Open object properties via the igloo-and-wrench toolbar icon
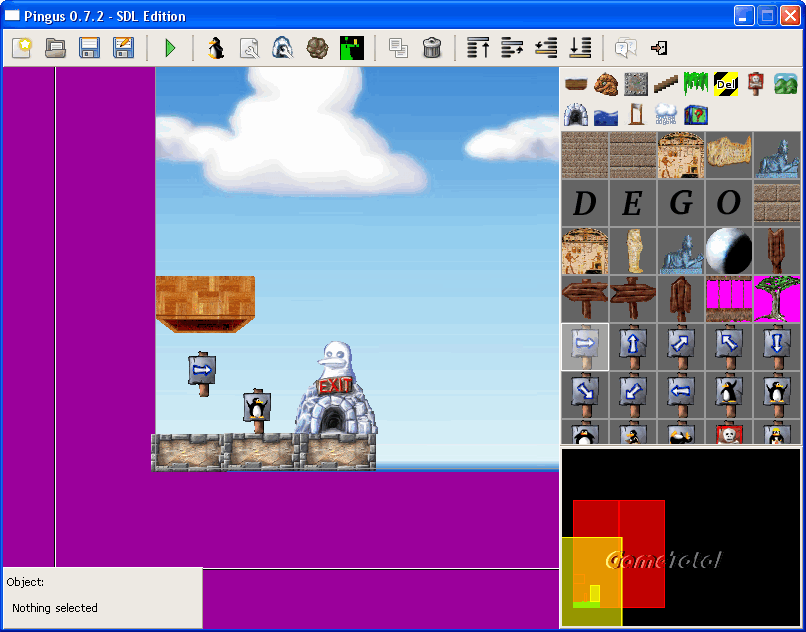Image resolution: width=806 pixels, height=632 pixels. click(x=283, y=48)
